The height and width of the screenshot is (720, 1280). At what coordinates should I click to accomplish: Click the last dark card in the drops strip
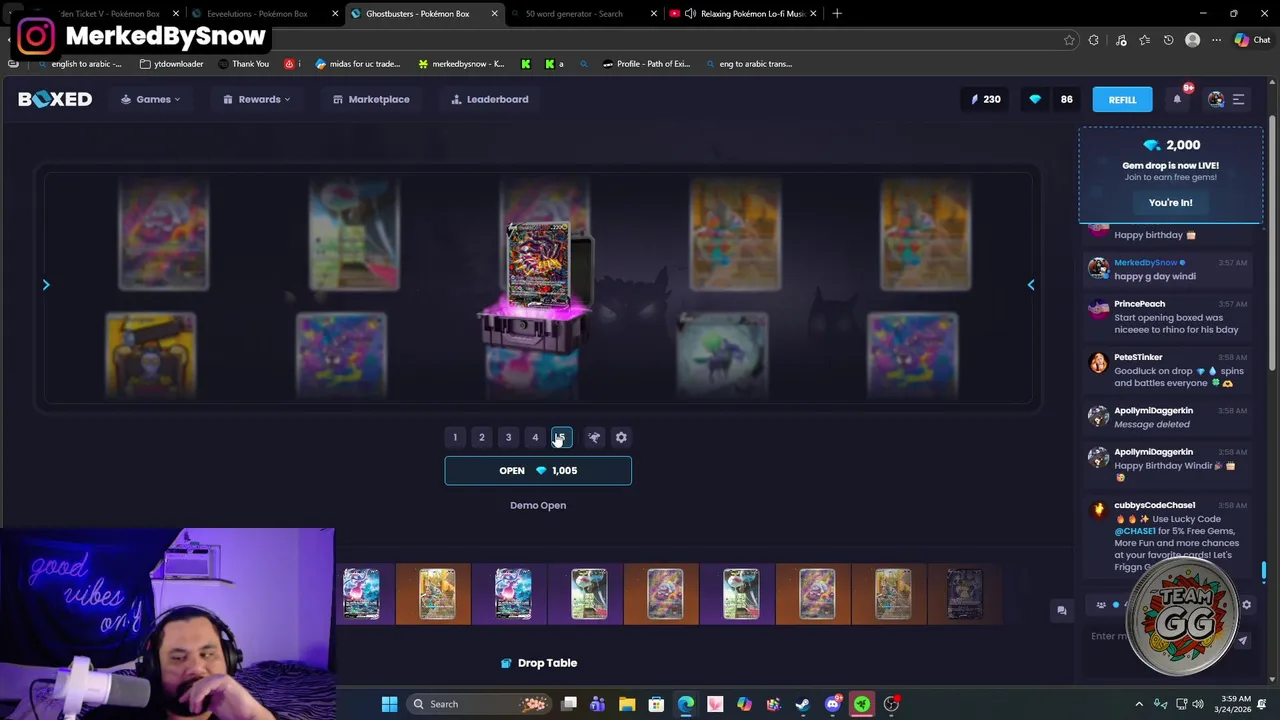click(965, 594)
